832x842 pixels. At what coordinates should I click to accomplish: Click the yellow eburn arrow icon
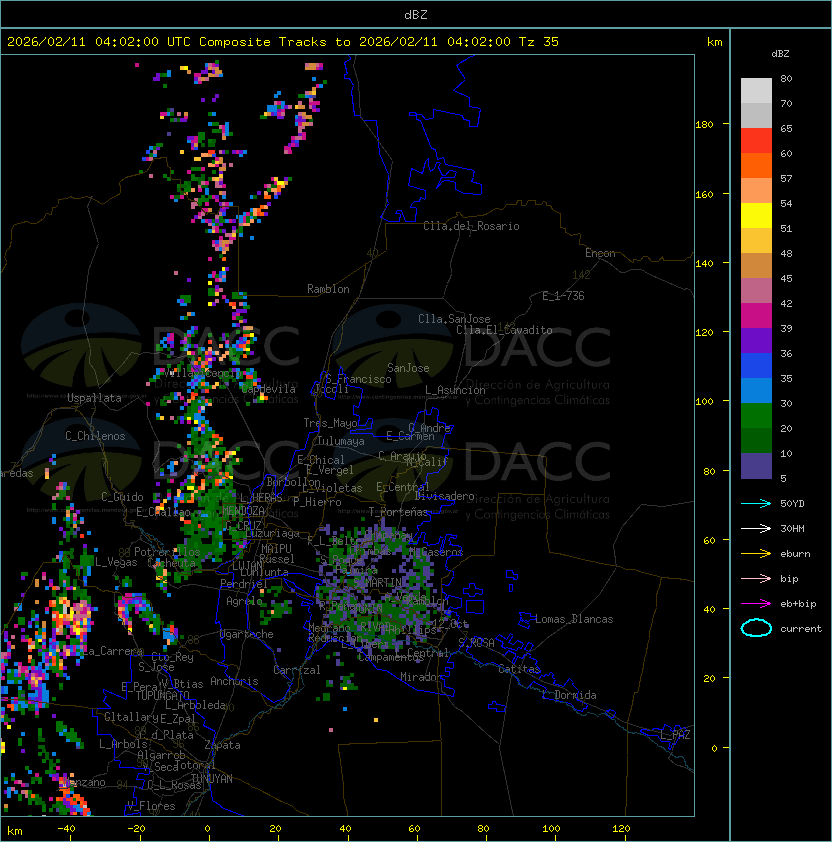pos(756,554)
